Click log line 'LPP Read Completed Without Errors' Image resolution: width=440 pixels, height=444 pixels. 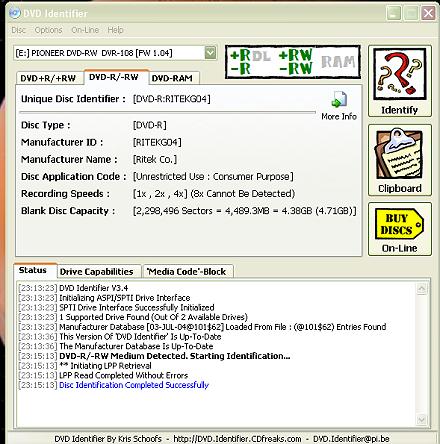coord(123,375)
